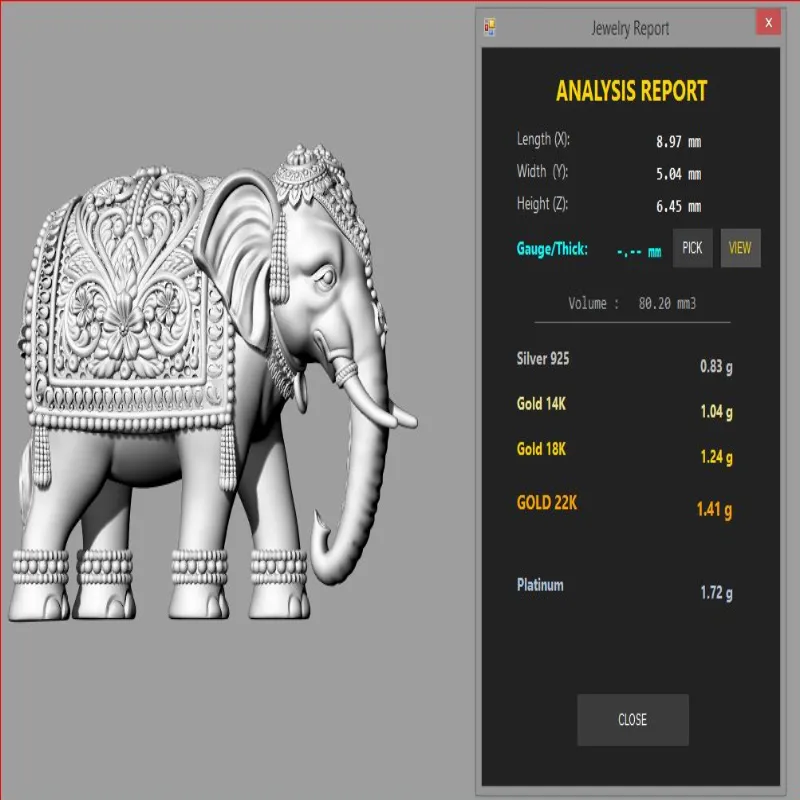The image size is (800, 800).
Task: Click the Jewelry Report window icon
Action: [490, 27]
